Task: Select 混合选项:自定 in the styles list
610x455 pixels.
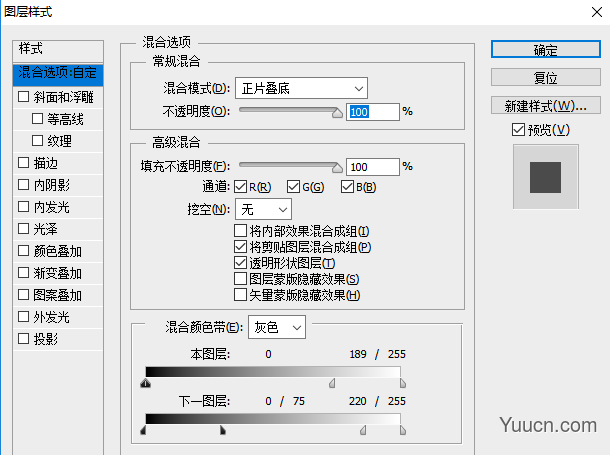Action: tap(59, 73)
